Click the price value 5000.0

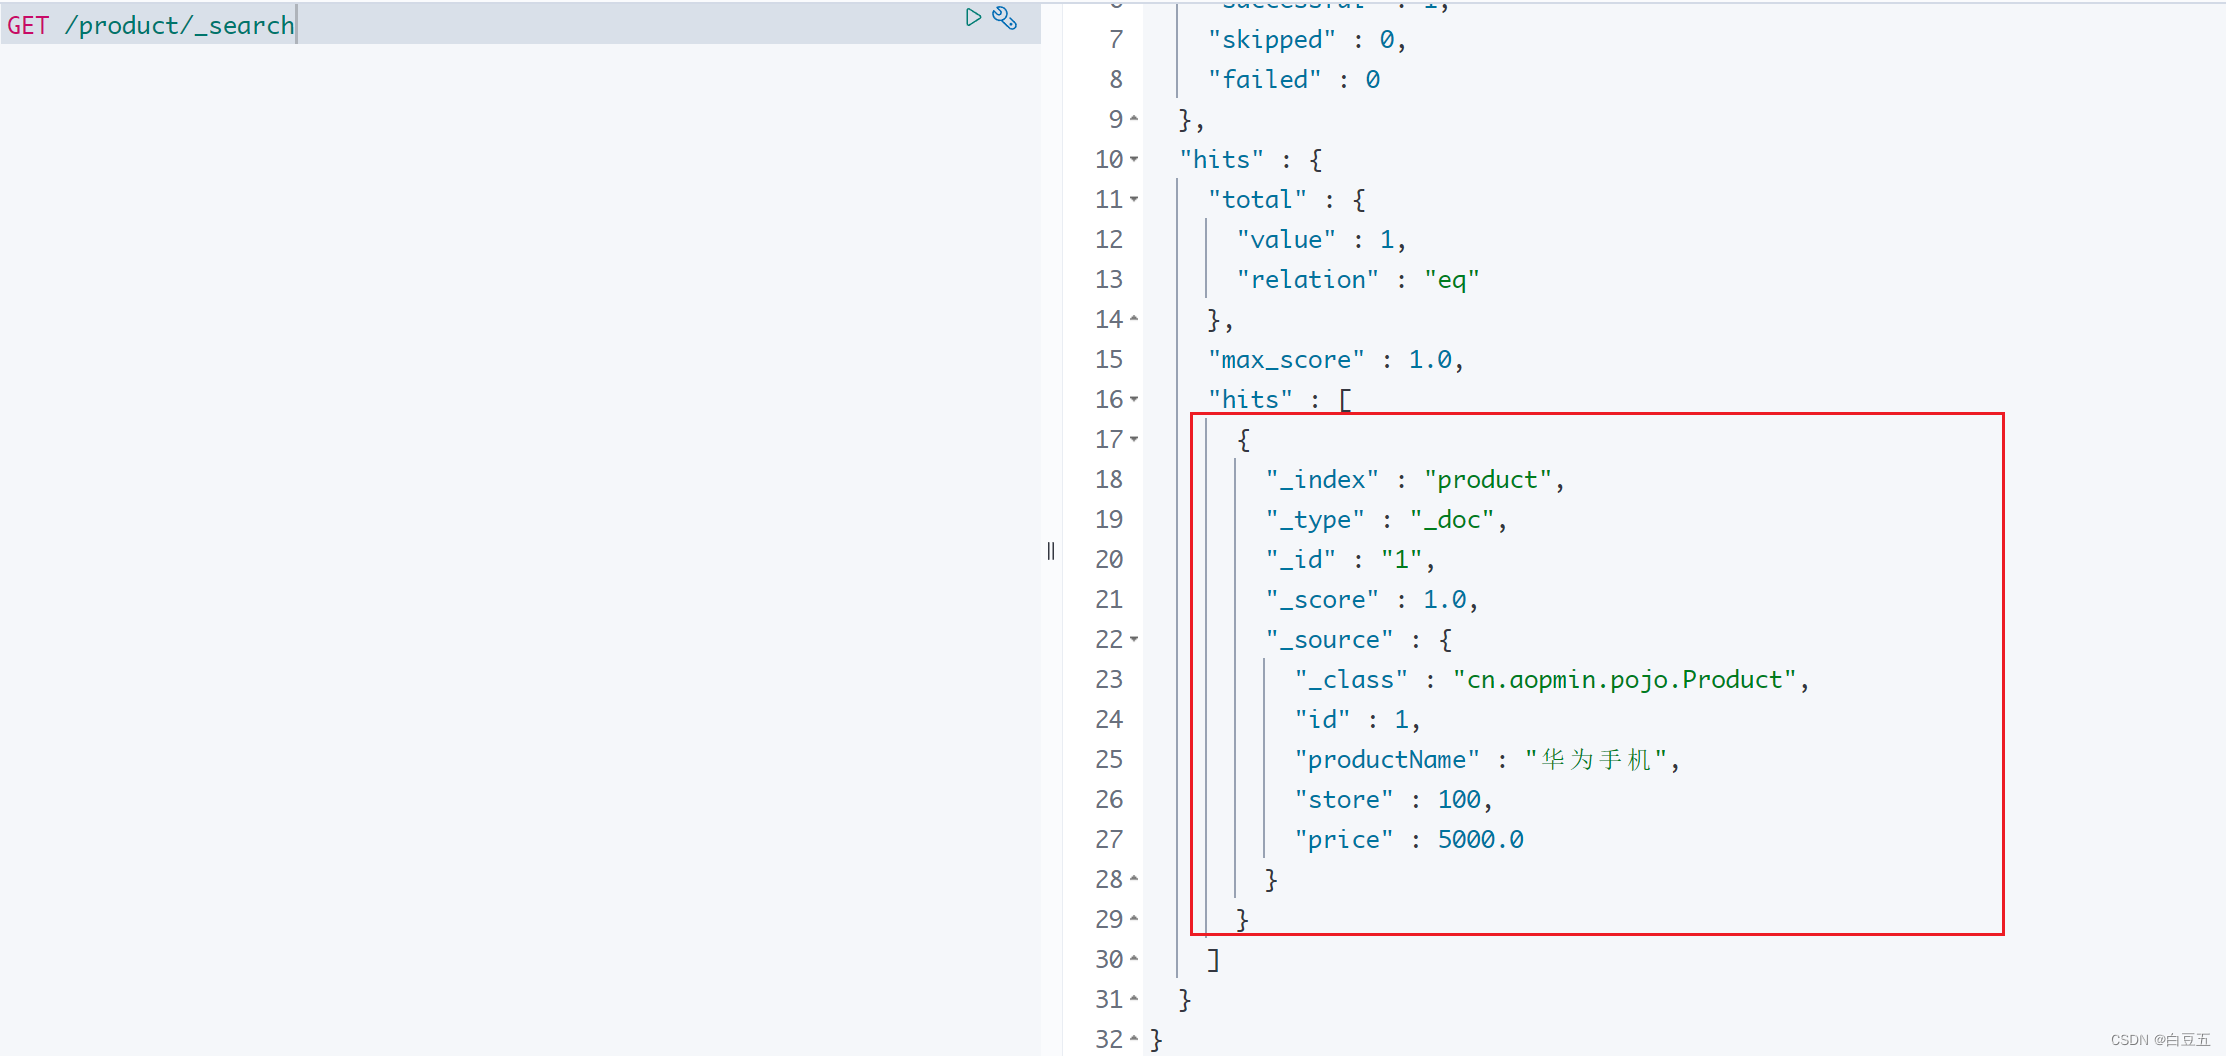[1481, 840]
